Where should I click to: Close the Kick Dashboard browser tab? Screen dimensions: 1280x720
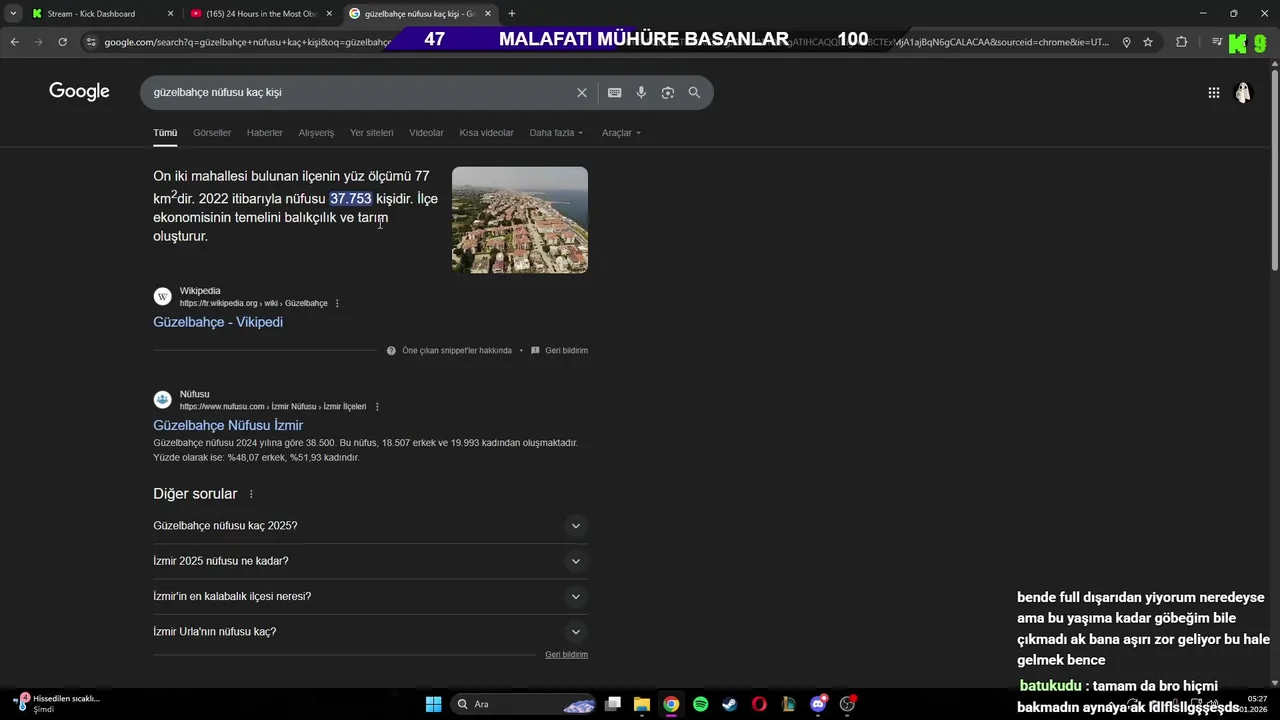click(170, 14)
